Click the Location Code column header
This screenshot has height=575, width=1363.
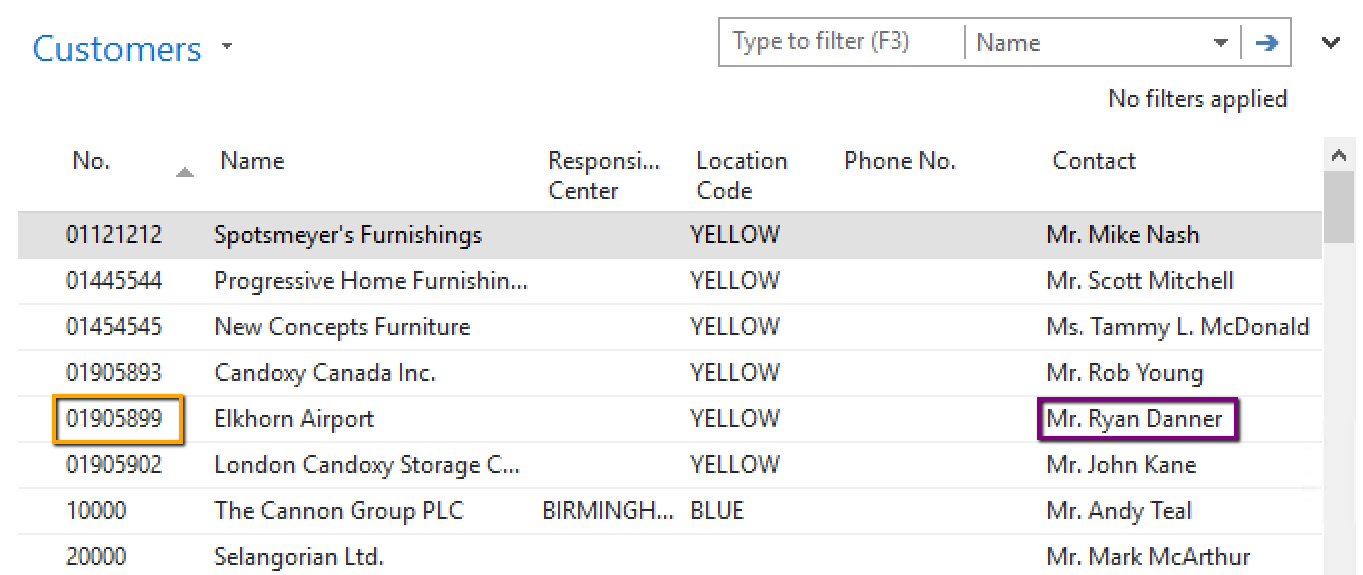click(x=741, y=175)
